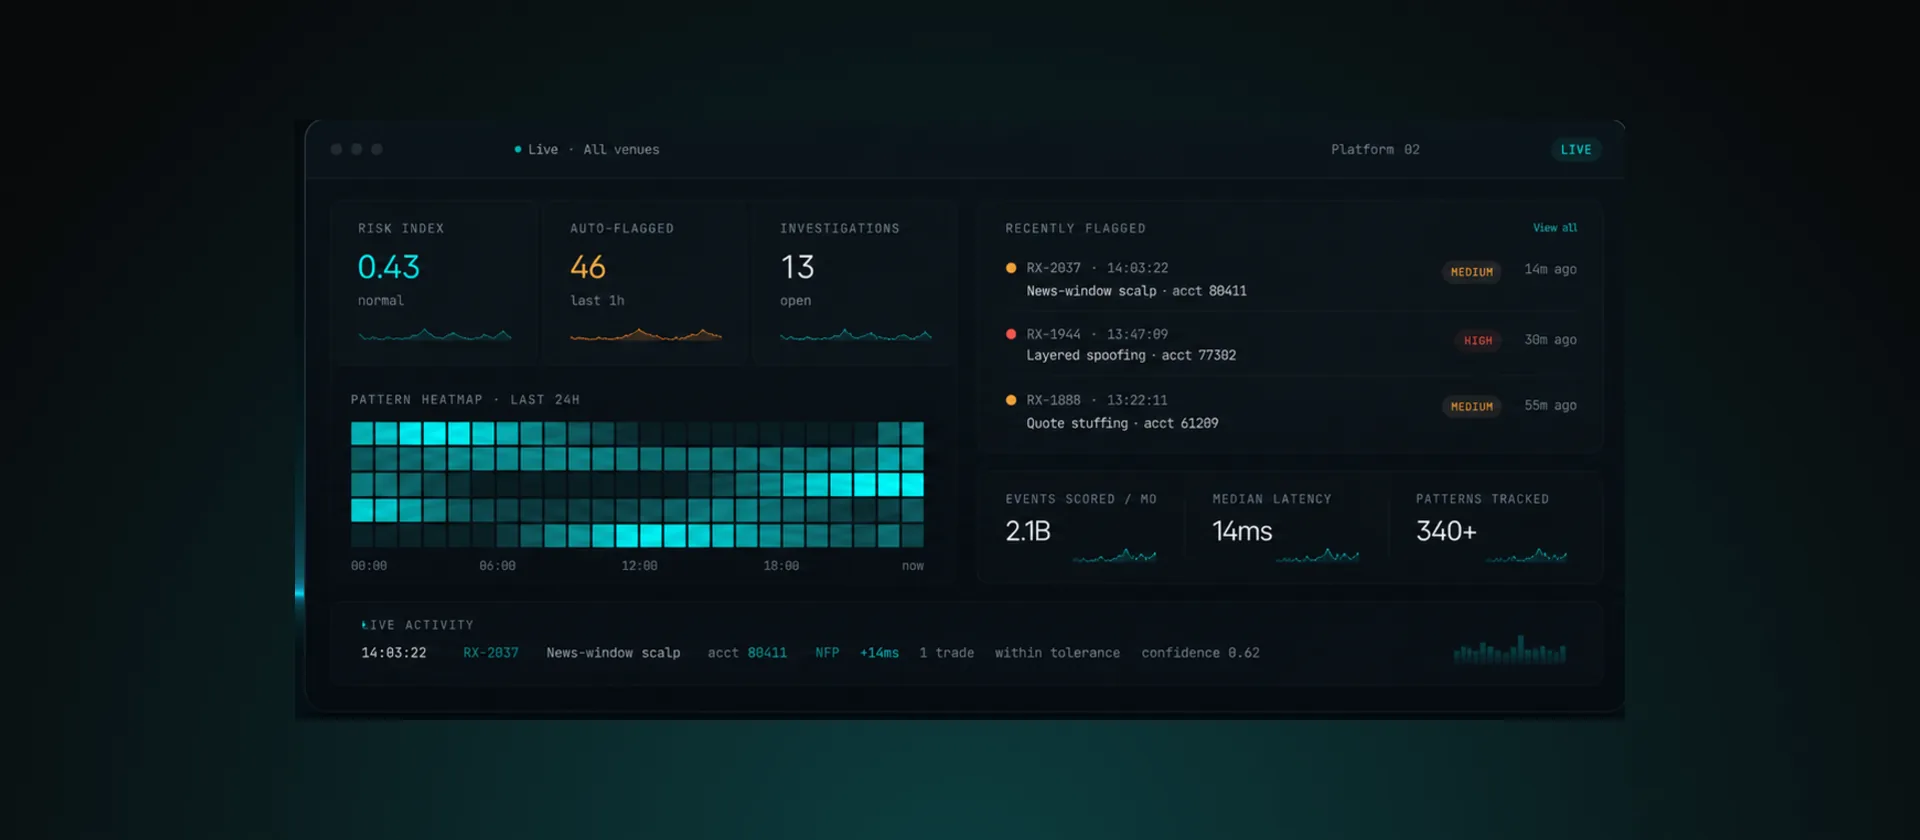Click the Pattern Heatmap · Last 24h title
This screenshot has width=1920, height=840.
coord(465,400)
